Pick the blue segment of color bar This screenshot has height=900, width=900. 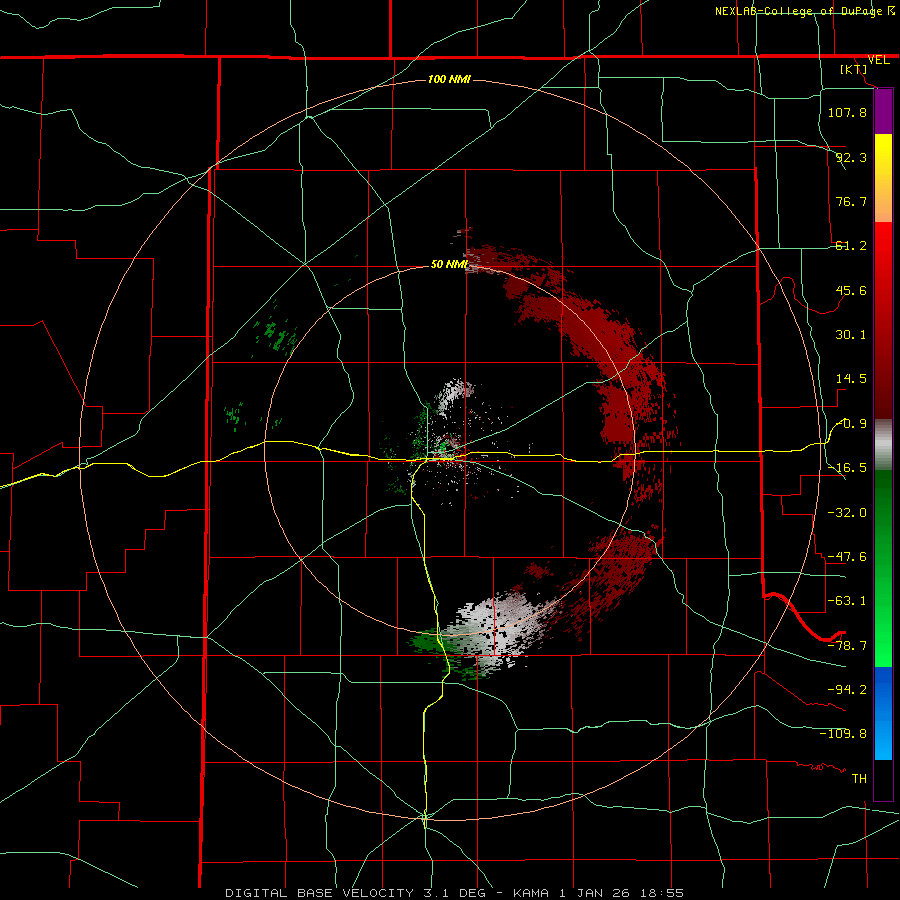coord(883,713)
